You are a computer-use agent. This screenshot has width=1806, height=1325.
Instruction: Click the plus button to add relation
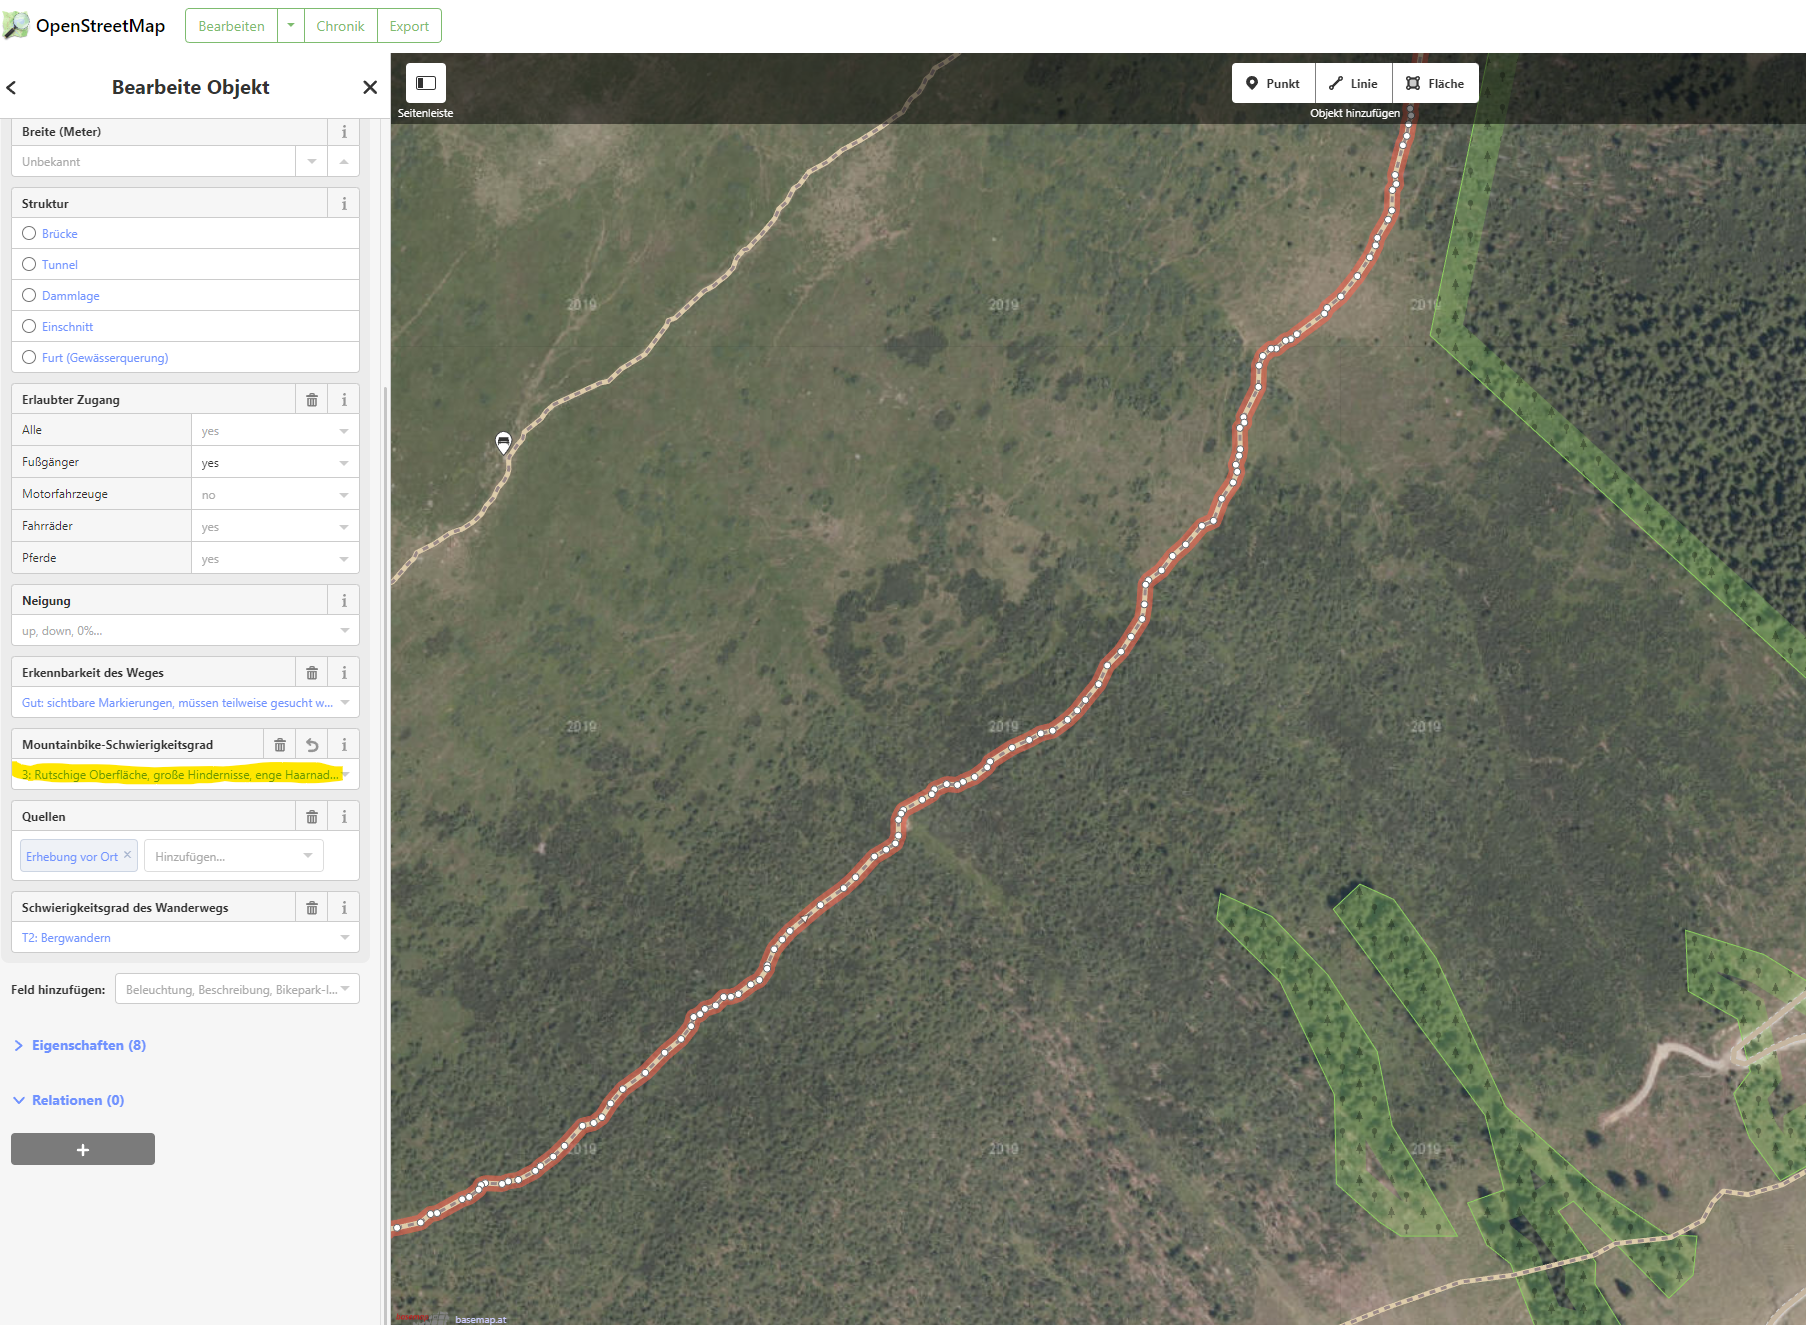pyautogui.click(x=83, y=1149)
